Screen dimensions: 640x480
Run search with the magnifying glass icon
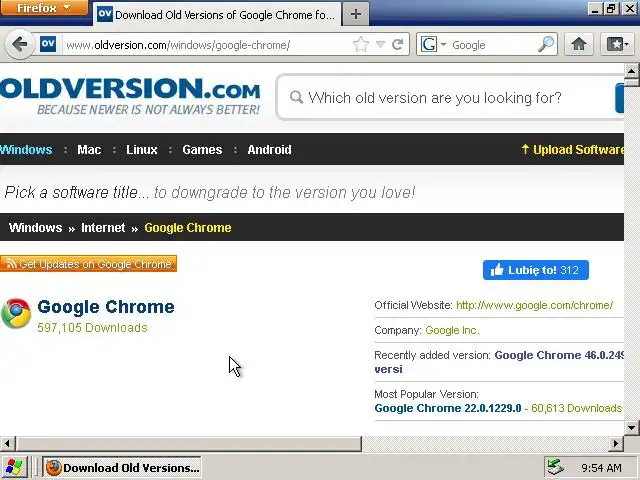546,44
